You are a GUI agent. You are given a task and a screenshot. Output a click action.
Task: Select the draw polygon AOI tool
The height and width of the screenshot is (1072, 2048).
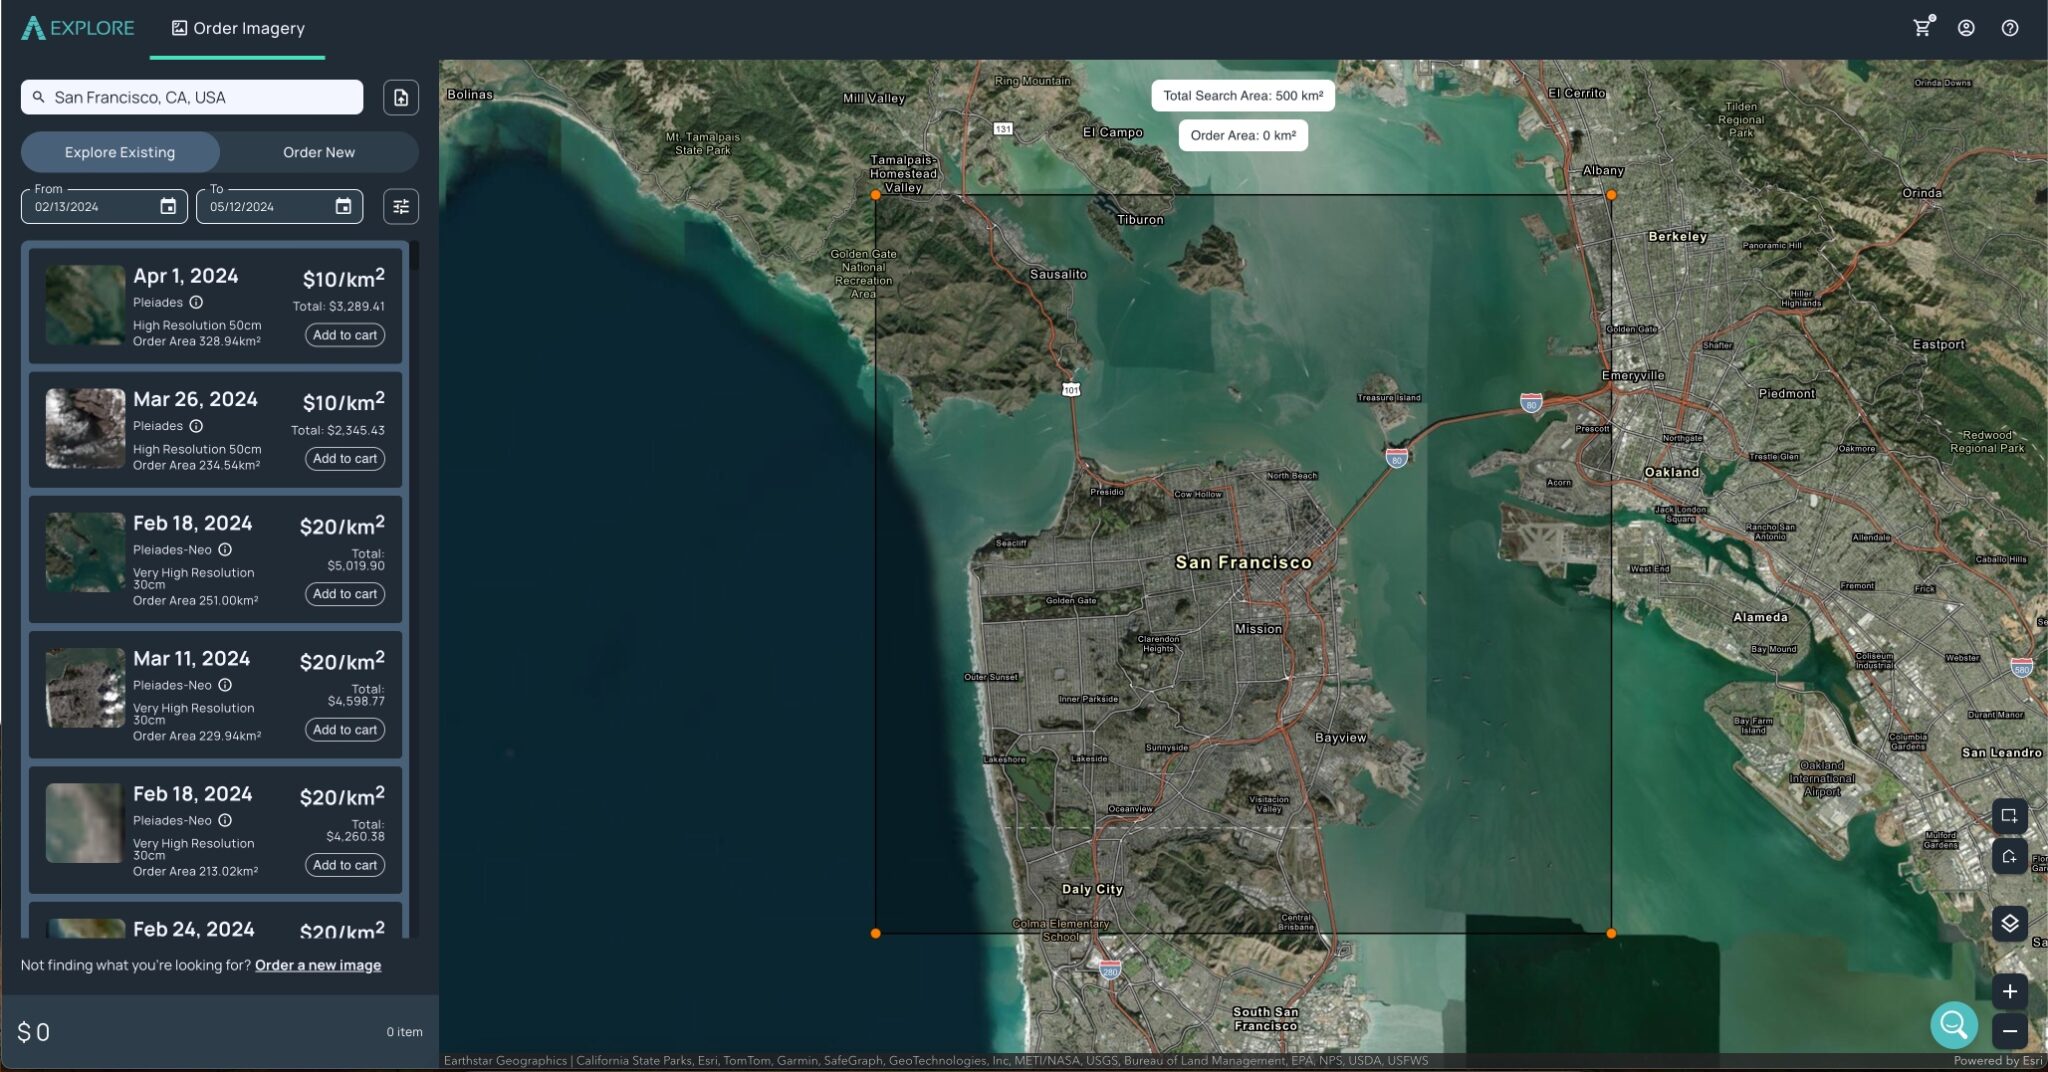[x=2010, y=856]
